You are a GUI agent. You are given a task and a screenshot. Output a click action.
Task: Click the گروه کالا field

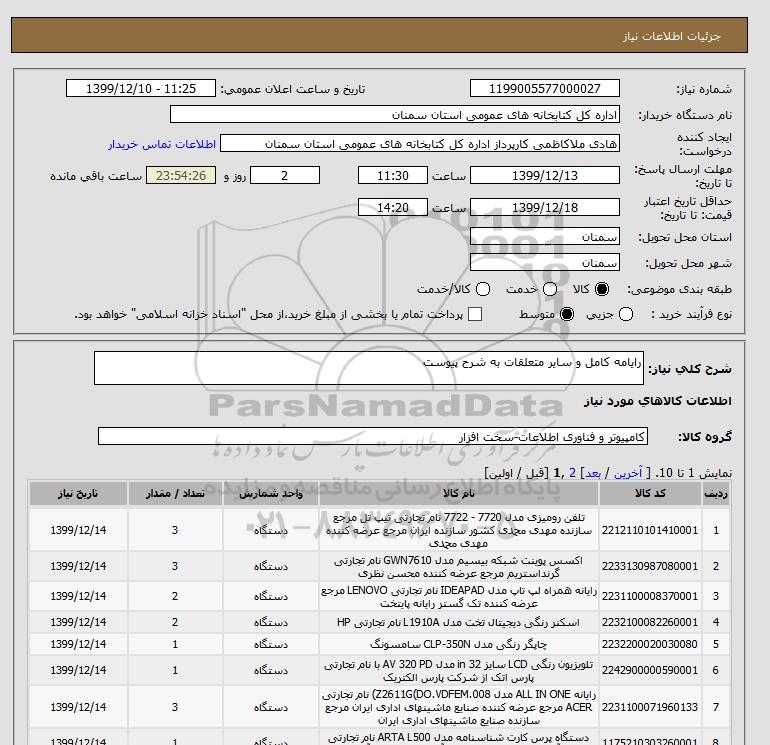pyautogui.click(x=373, y=436)
